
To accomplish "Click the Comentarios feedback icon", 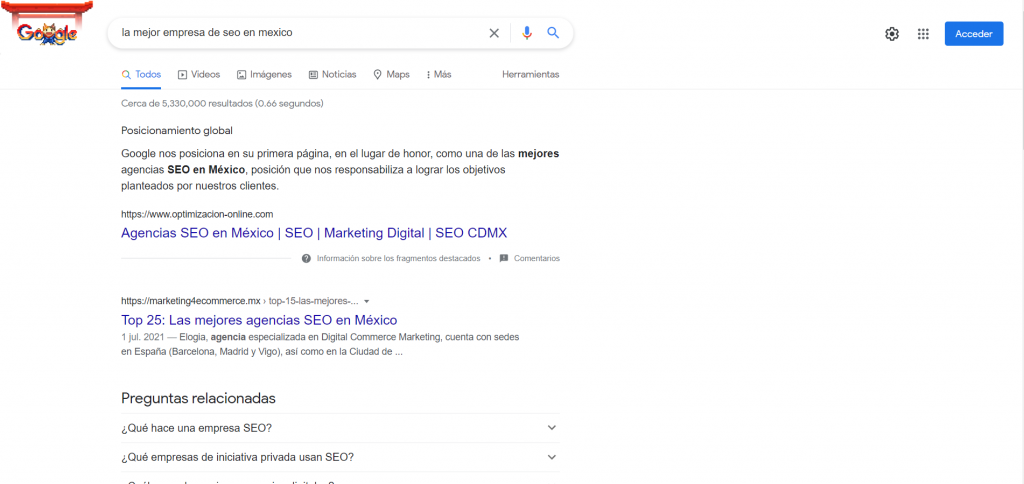I will 504,258.
